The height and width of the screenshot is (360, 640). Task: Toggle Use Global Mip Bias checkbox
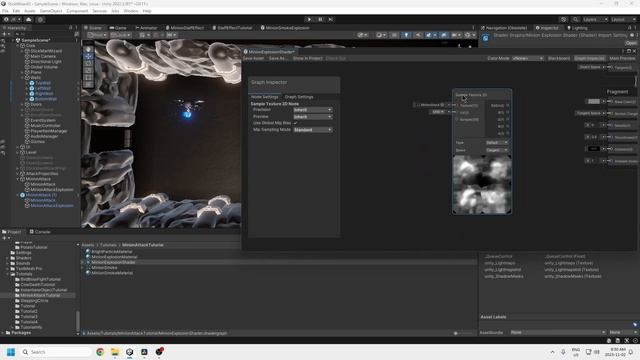(295, 123)
